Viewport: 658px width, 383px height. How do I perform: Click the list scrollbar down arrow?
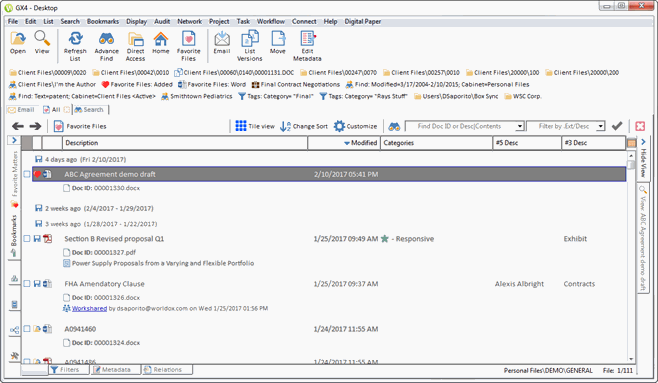631,359
